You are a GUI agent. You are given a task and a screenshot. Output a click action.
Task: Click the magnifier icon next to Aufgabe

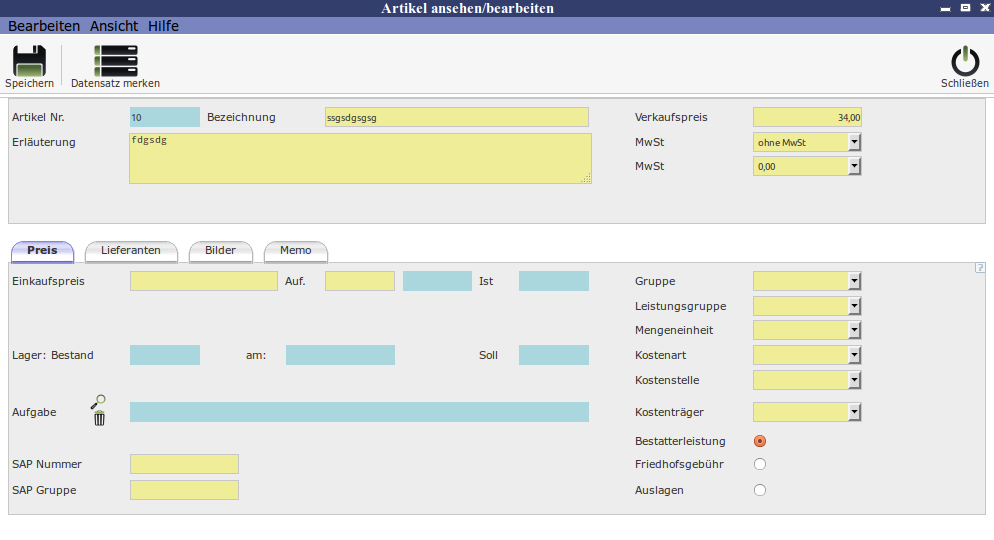coord(98,402)
